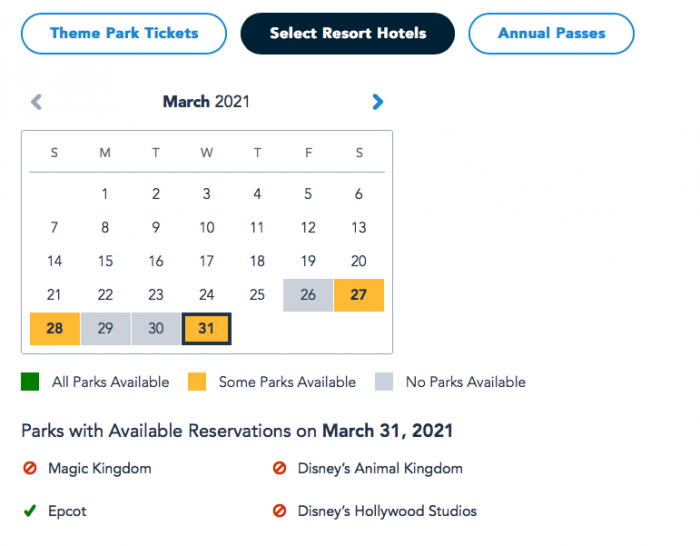The height and width of the screenshot is (546, 700).
Task: Go to the previous month arrow
Action: 37,101
